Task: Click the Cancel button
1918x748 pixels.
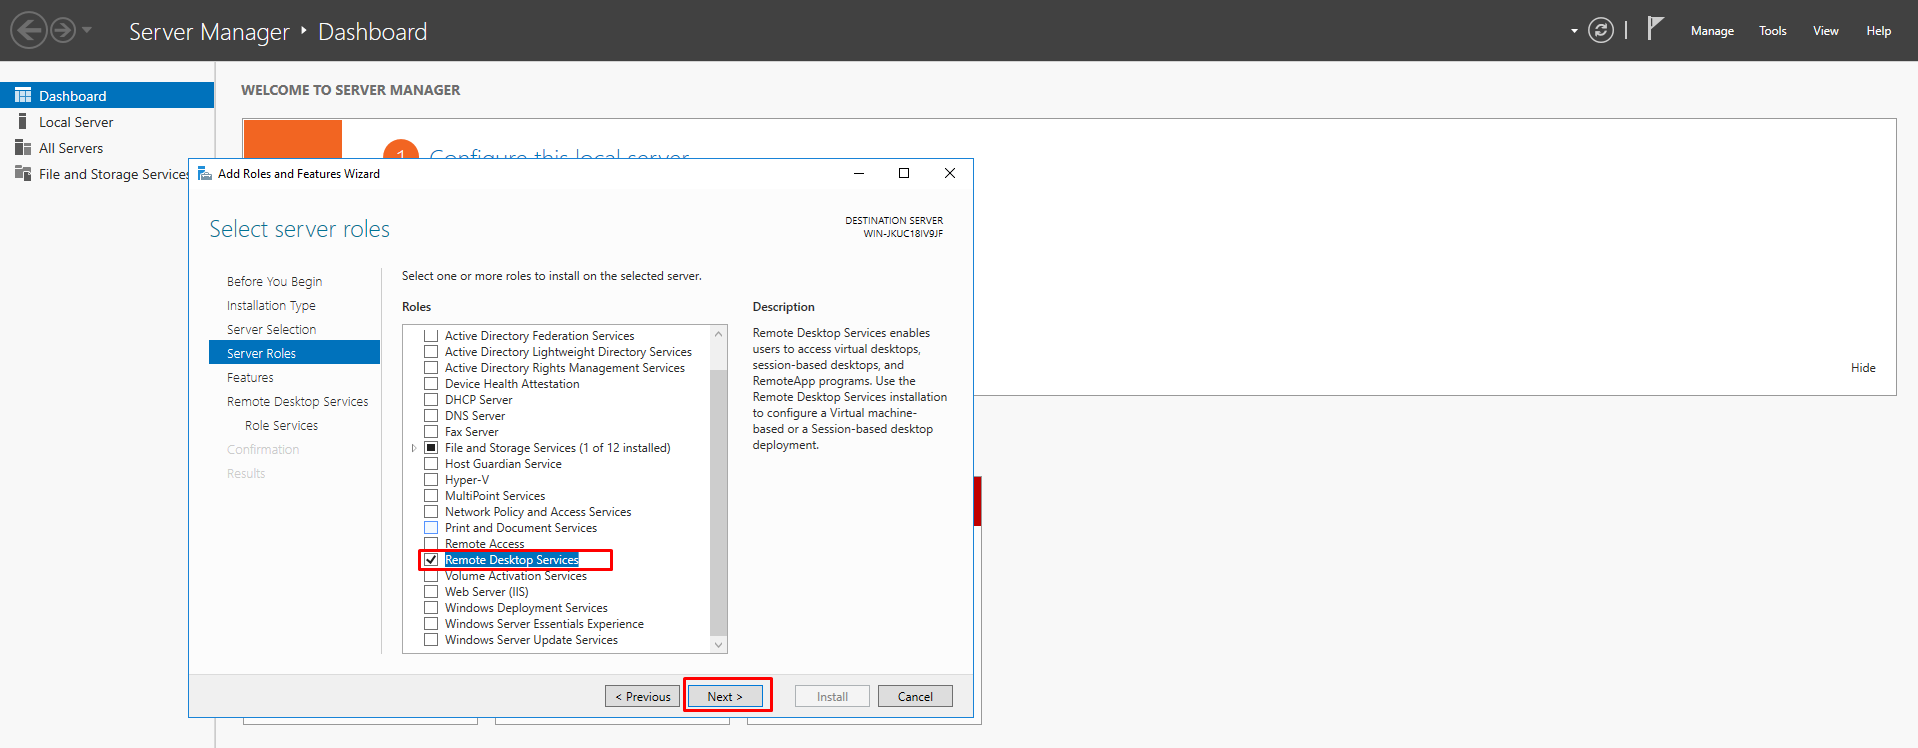Action: pos(915,696)
